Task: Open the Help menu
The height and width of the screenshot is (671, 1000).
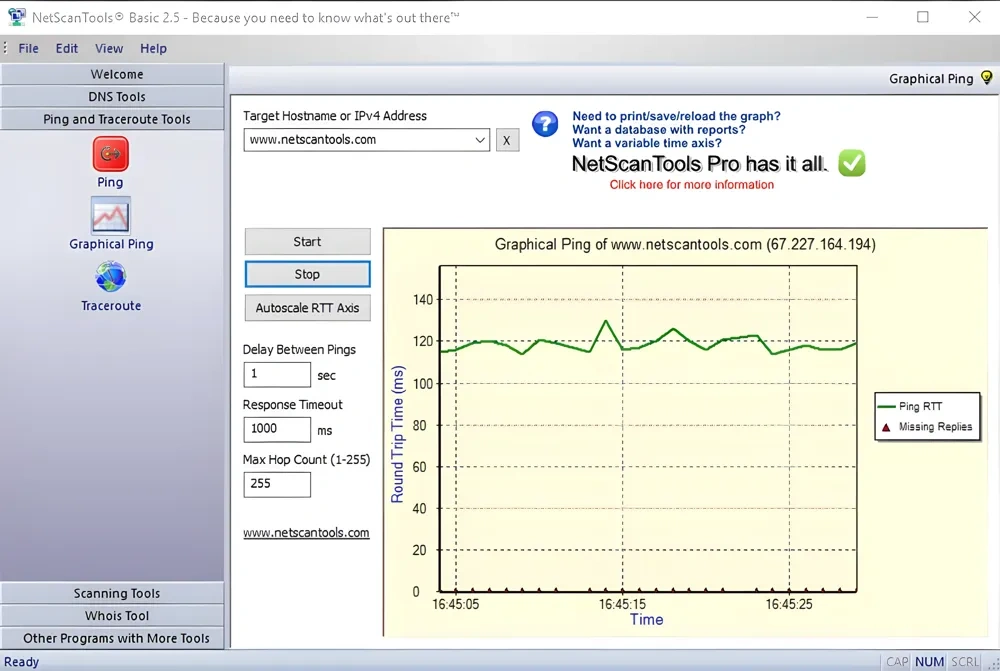Action: pos(153,48)
